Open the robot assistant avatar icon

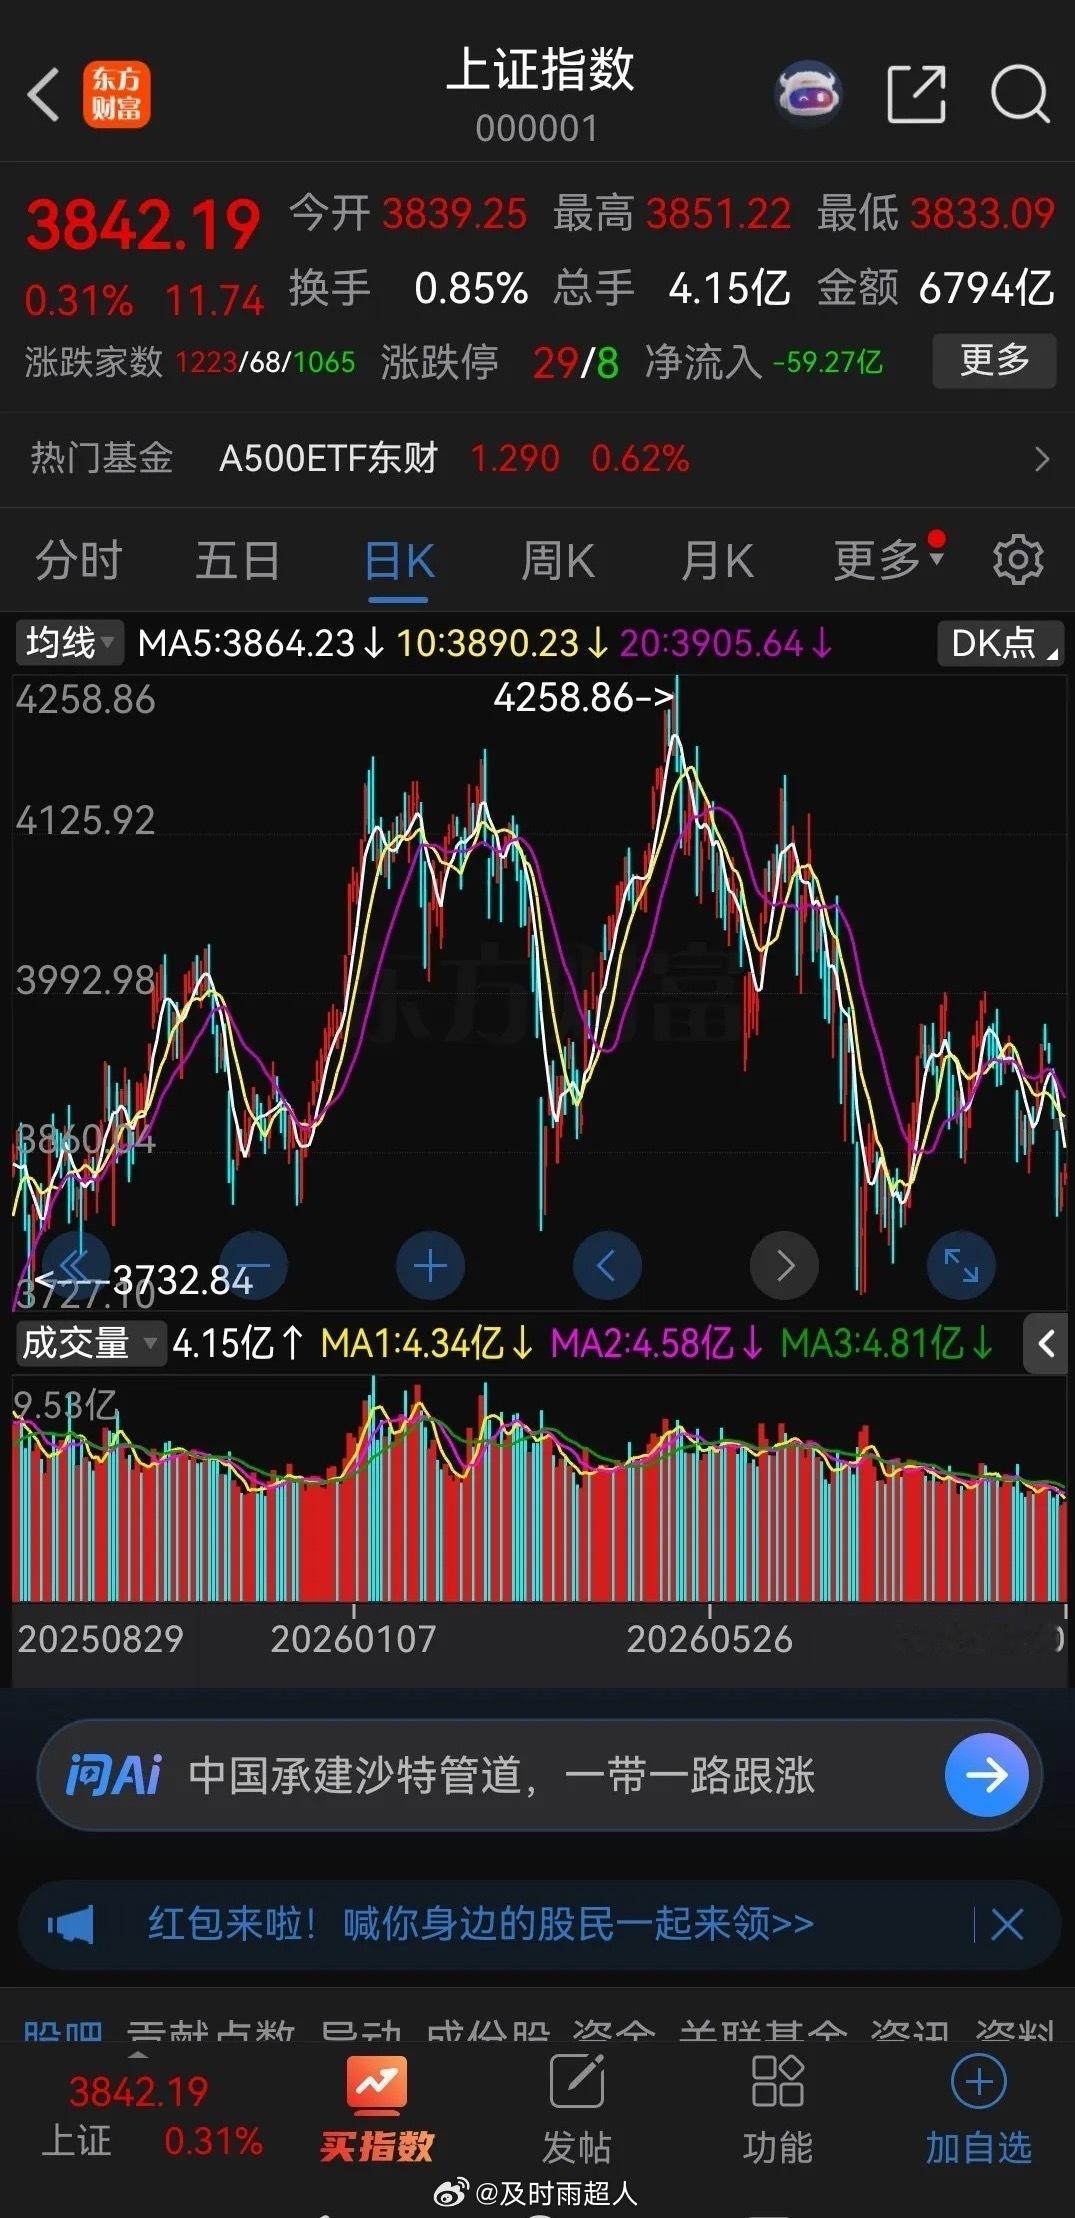tap(809, 95)
